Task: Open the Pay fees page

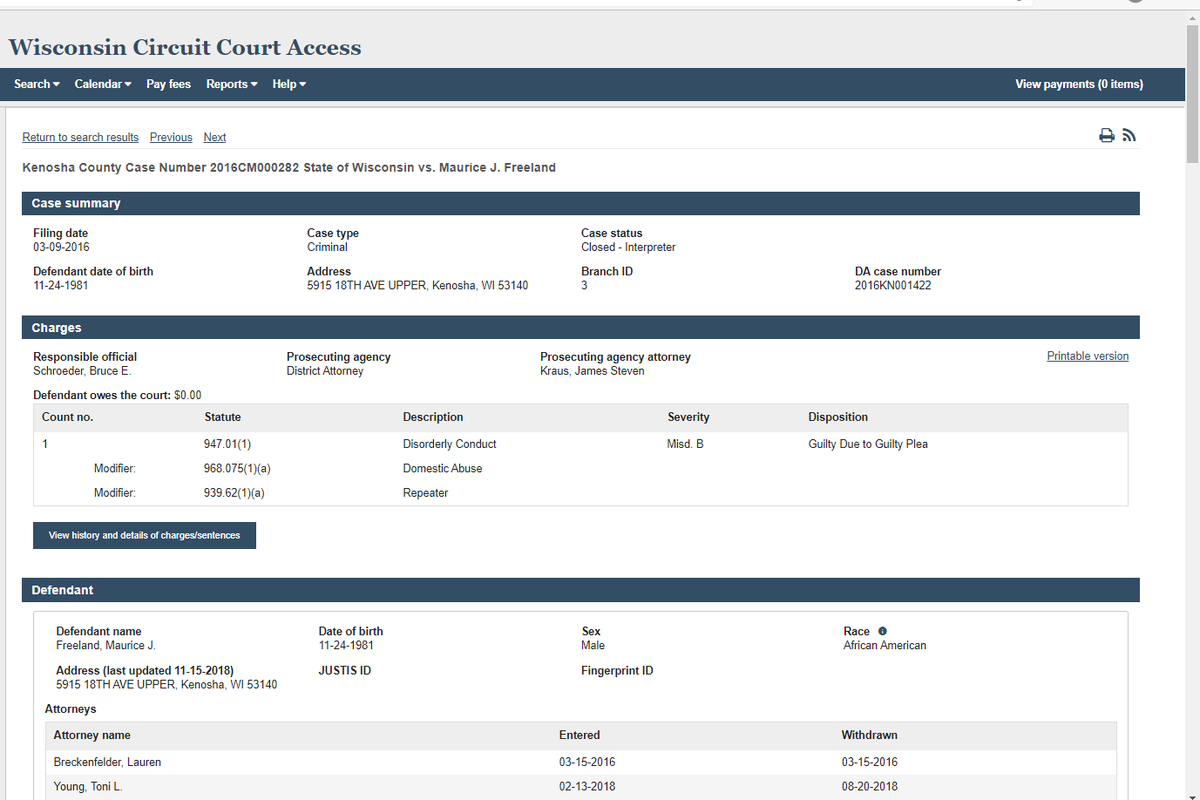Action: coord(168,84)
